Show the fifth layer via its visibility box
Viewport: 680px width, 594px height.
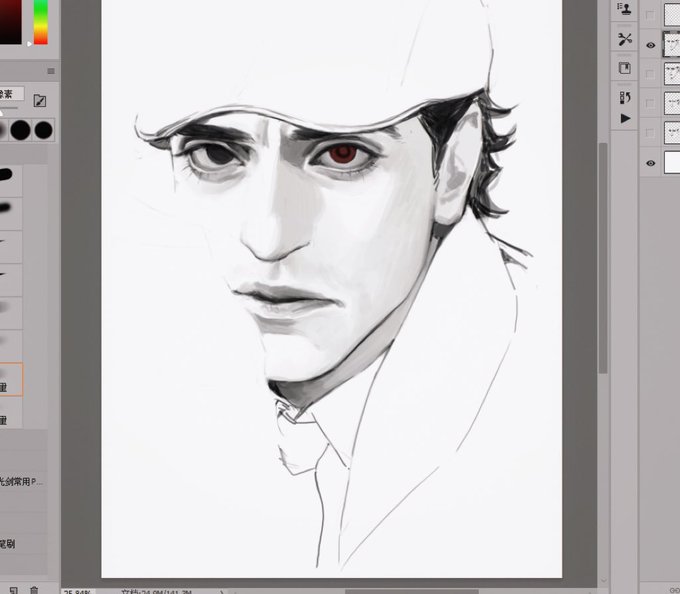650,132
